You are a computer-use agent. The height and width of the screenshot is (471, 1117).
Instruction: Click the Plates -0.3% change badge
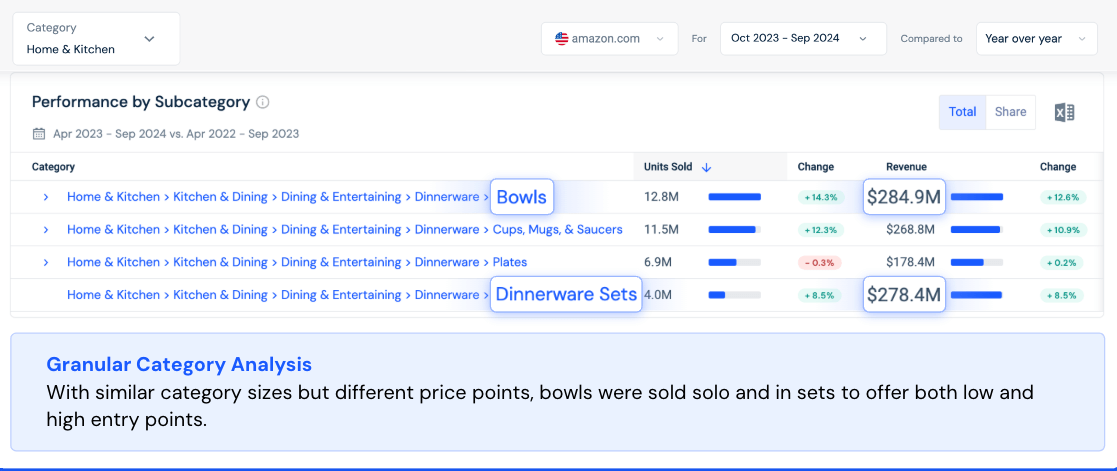(x=819, y=263)
